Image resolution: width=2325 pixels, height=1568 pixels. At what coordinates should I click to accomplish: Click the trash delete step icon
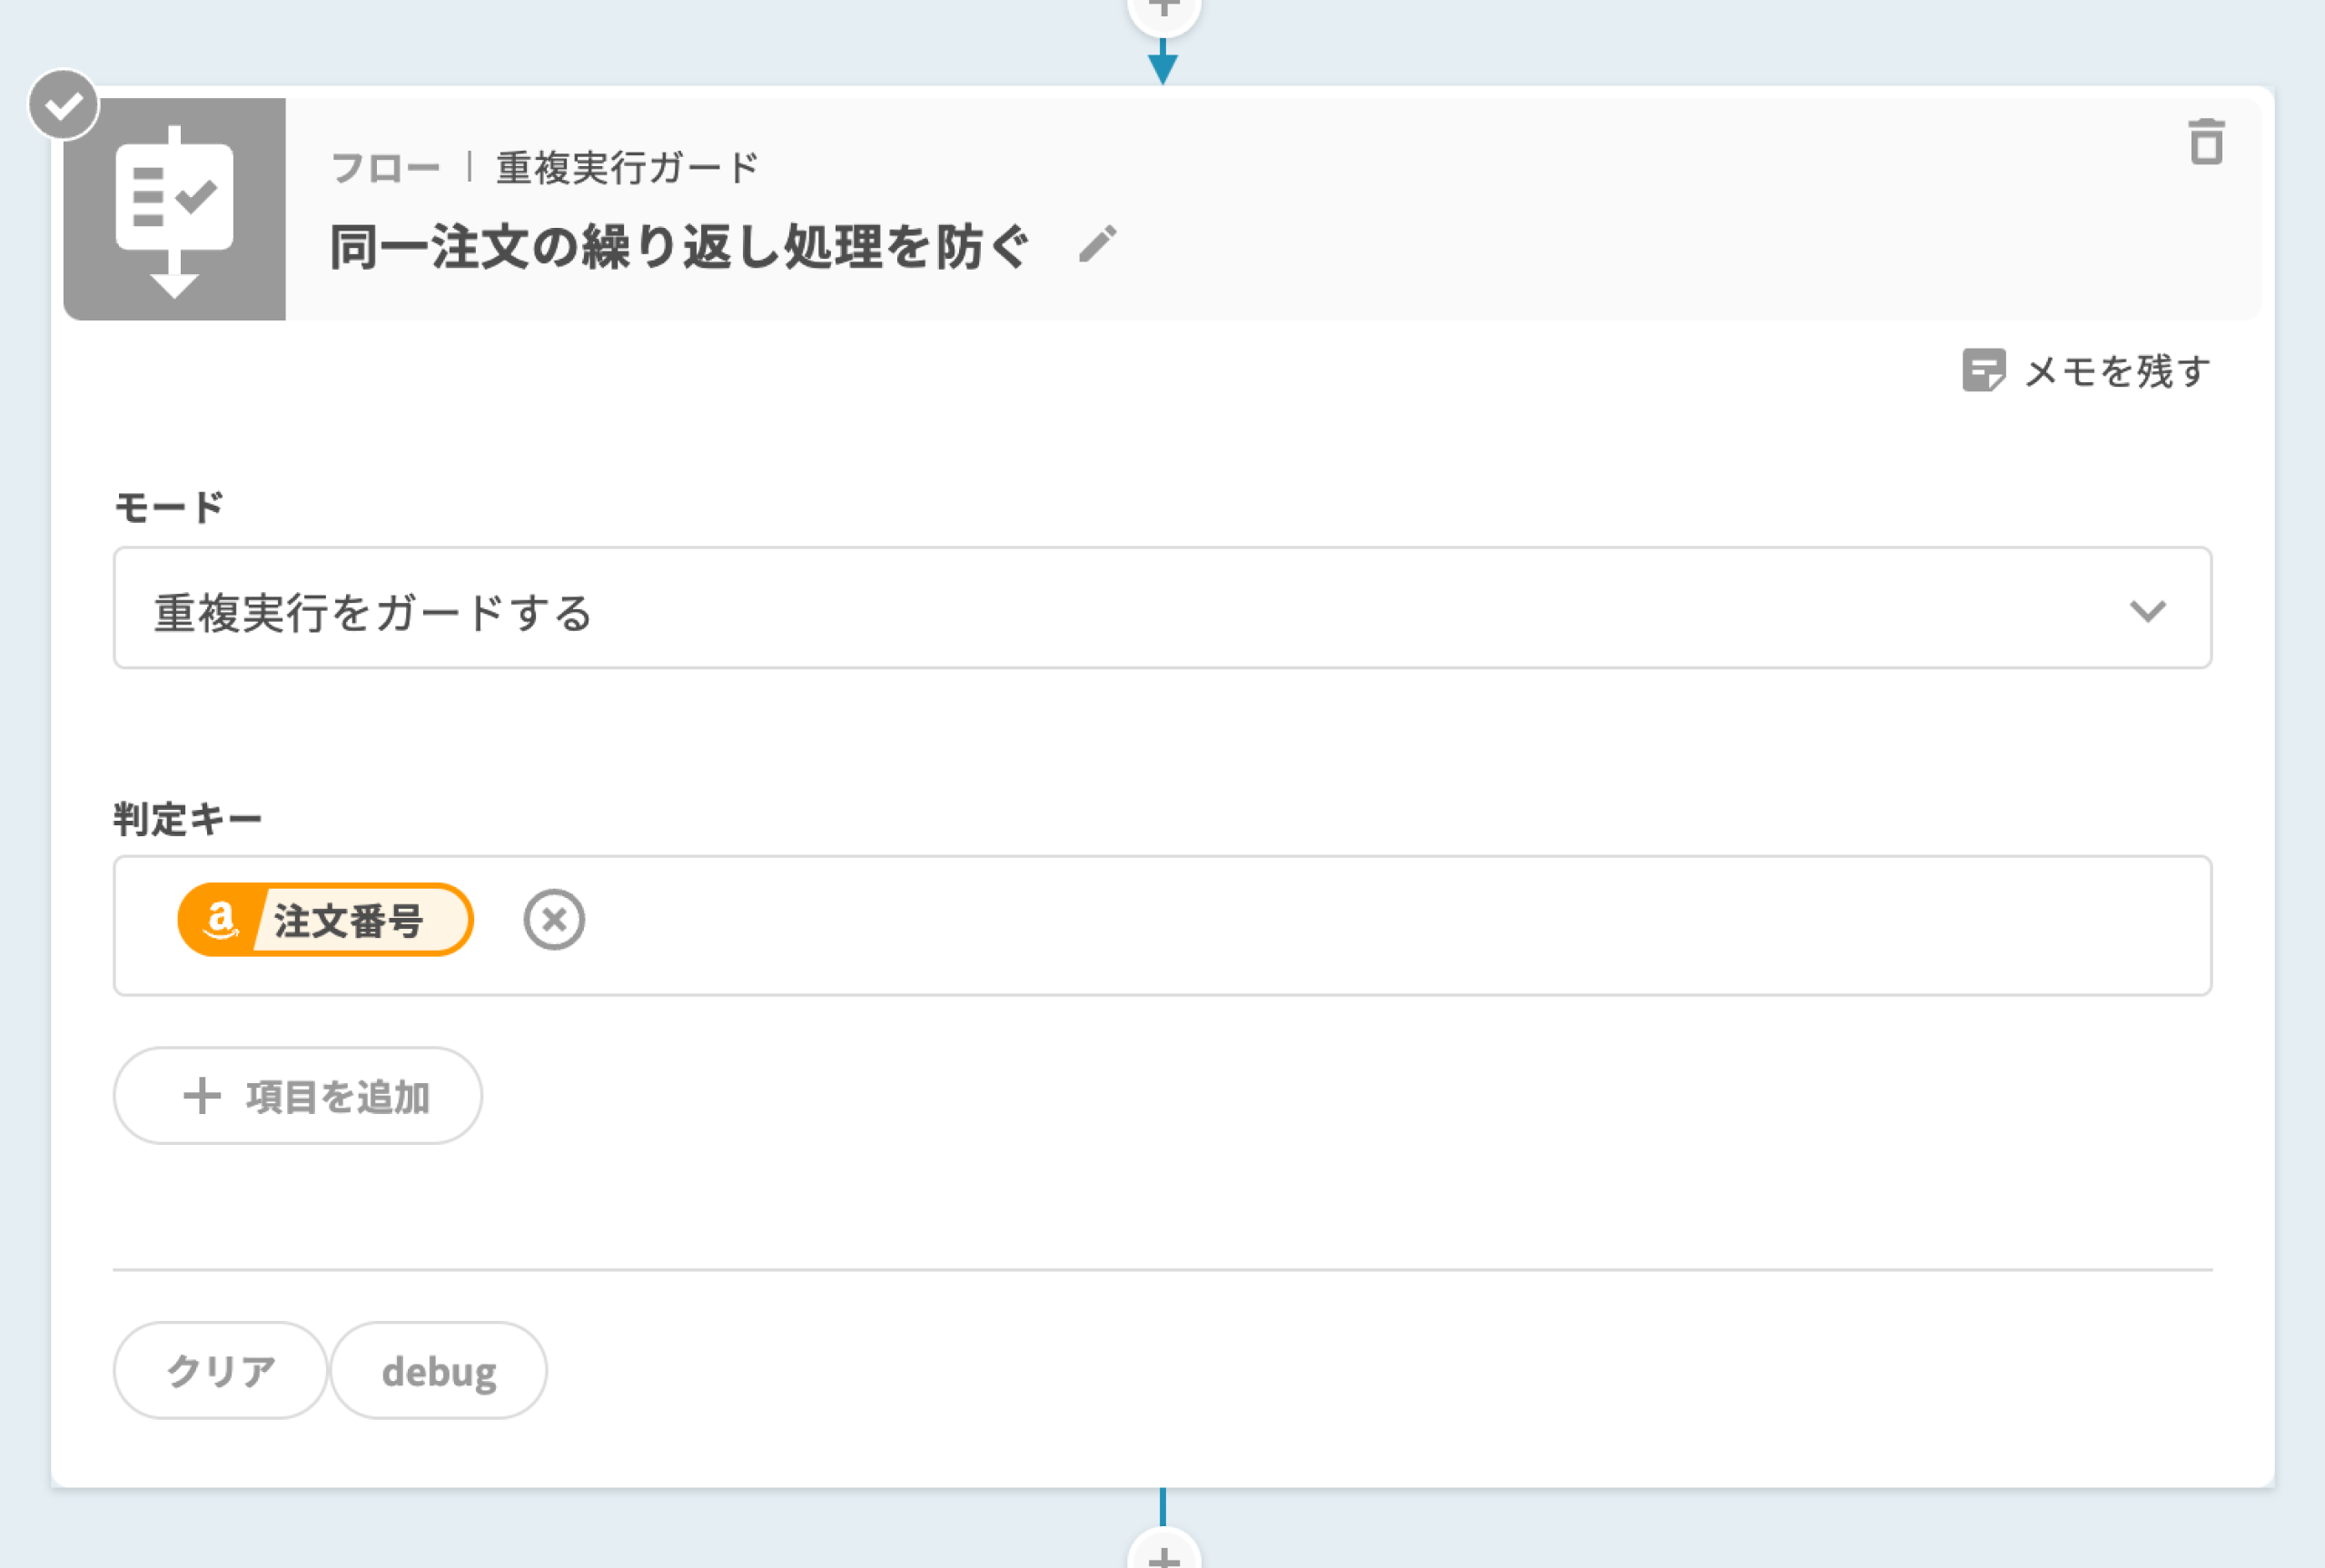(x=2205, y=142)
